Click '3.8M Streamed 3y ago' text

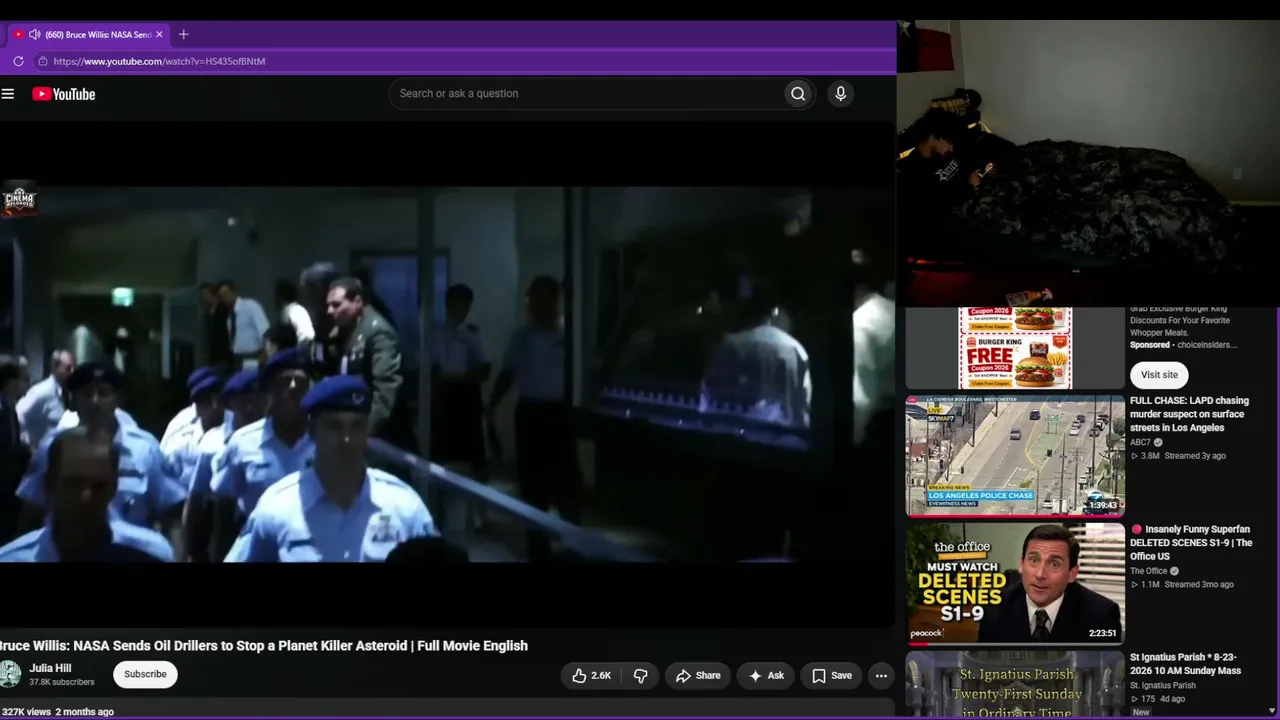point(1178,456)
